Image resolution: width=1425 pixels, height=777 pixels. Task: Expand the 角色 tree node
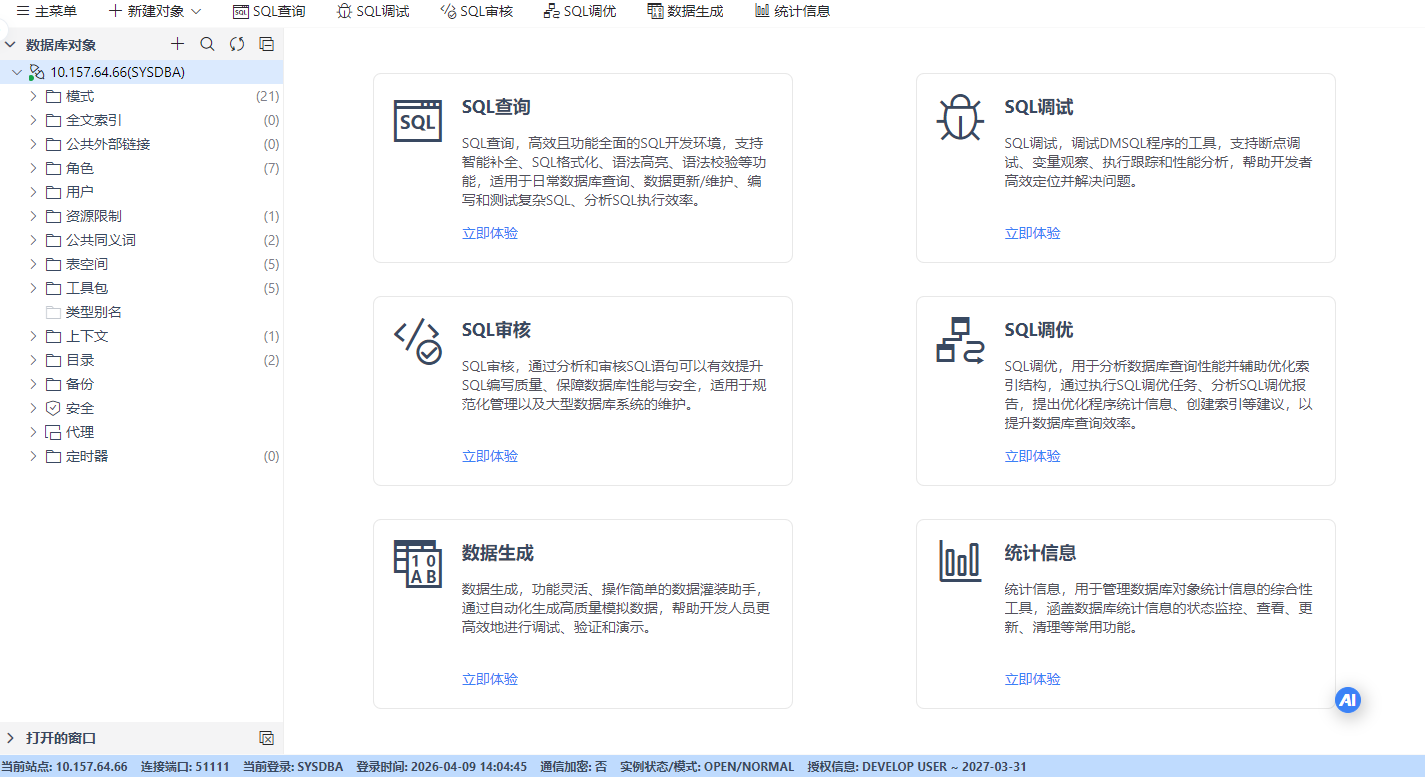tap(33, 168)
